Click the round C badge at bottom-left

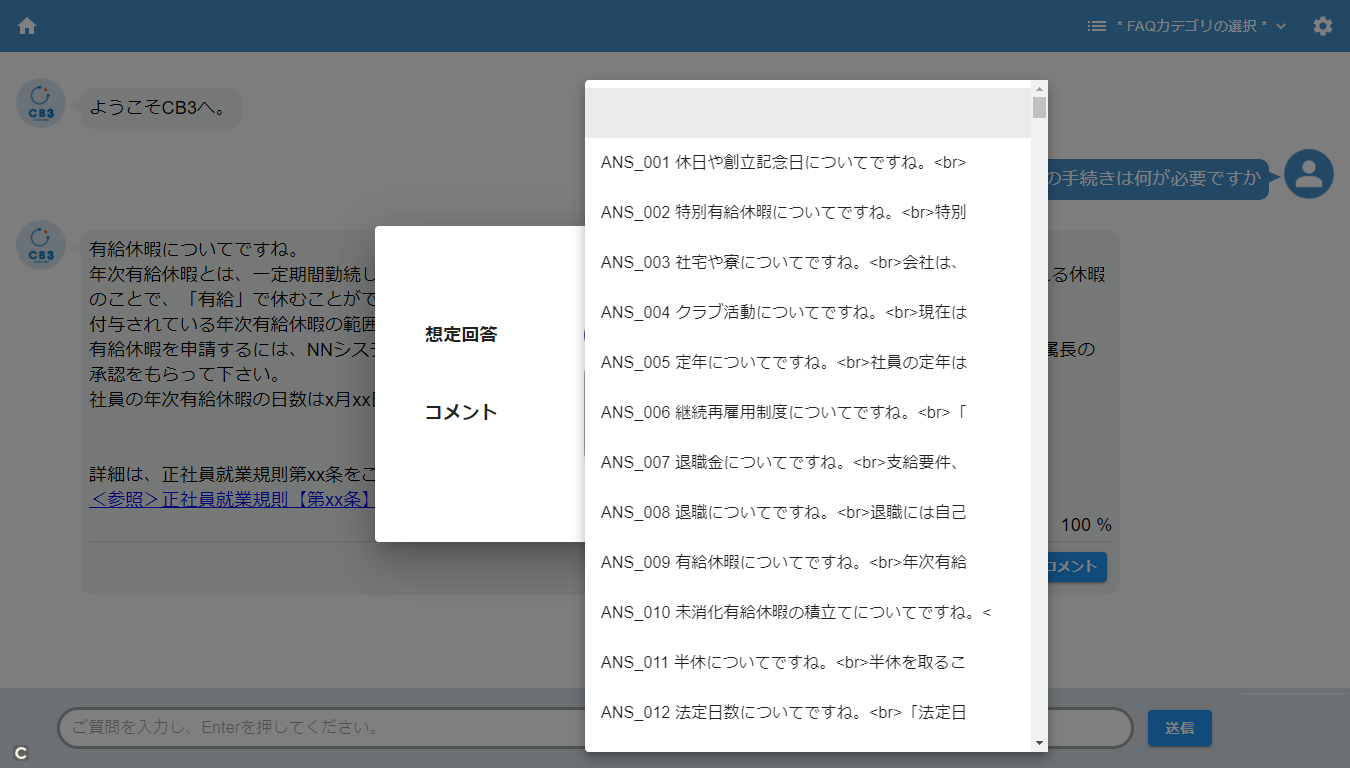click(x=20, y=752)
